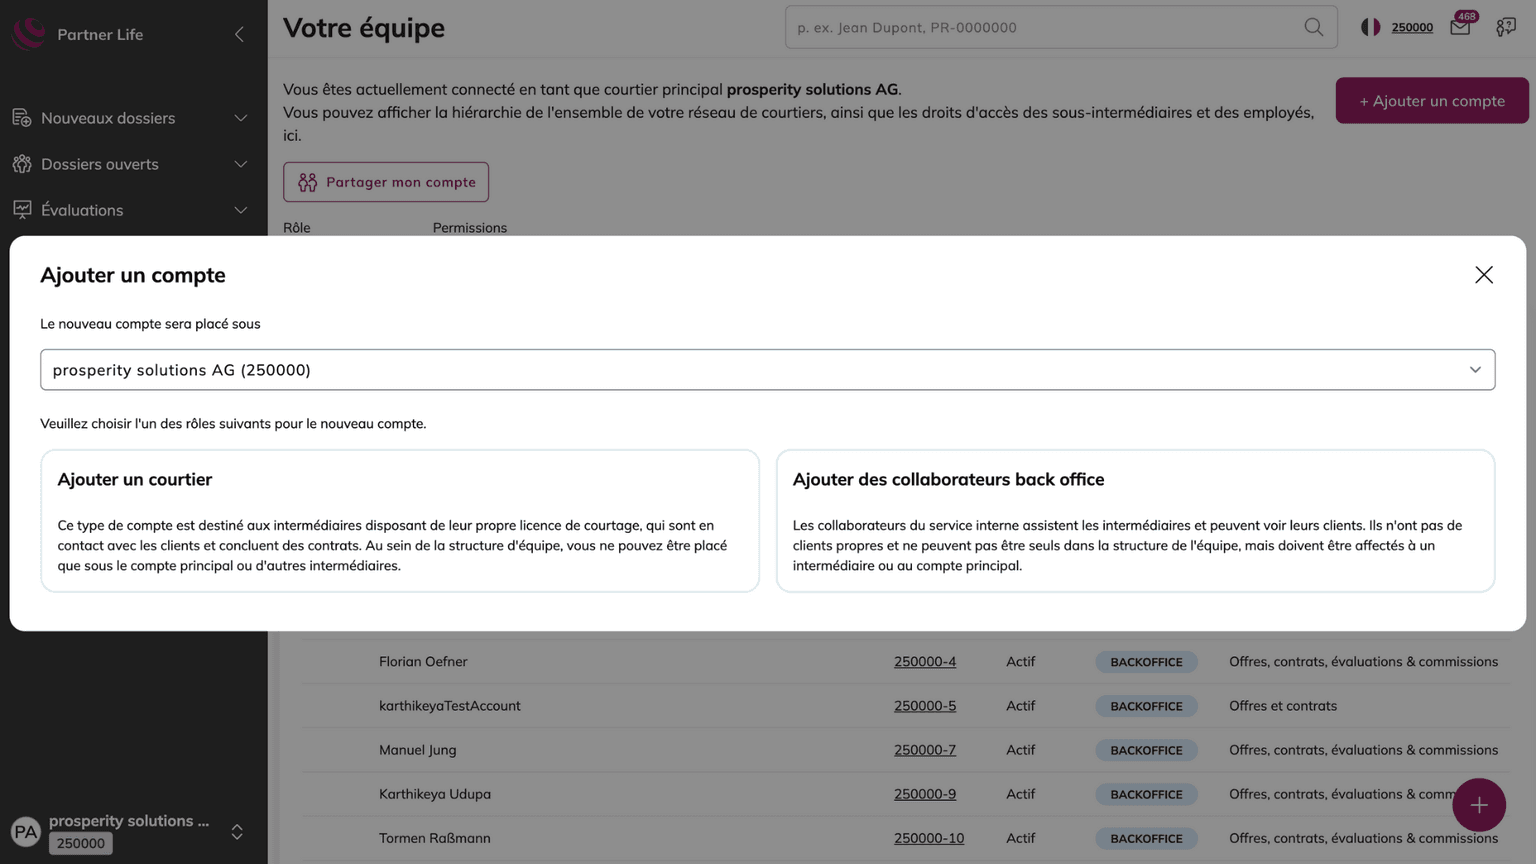
Task: Open account link 250000-4
Action: click(924, 662)
